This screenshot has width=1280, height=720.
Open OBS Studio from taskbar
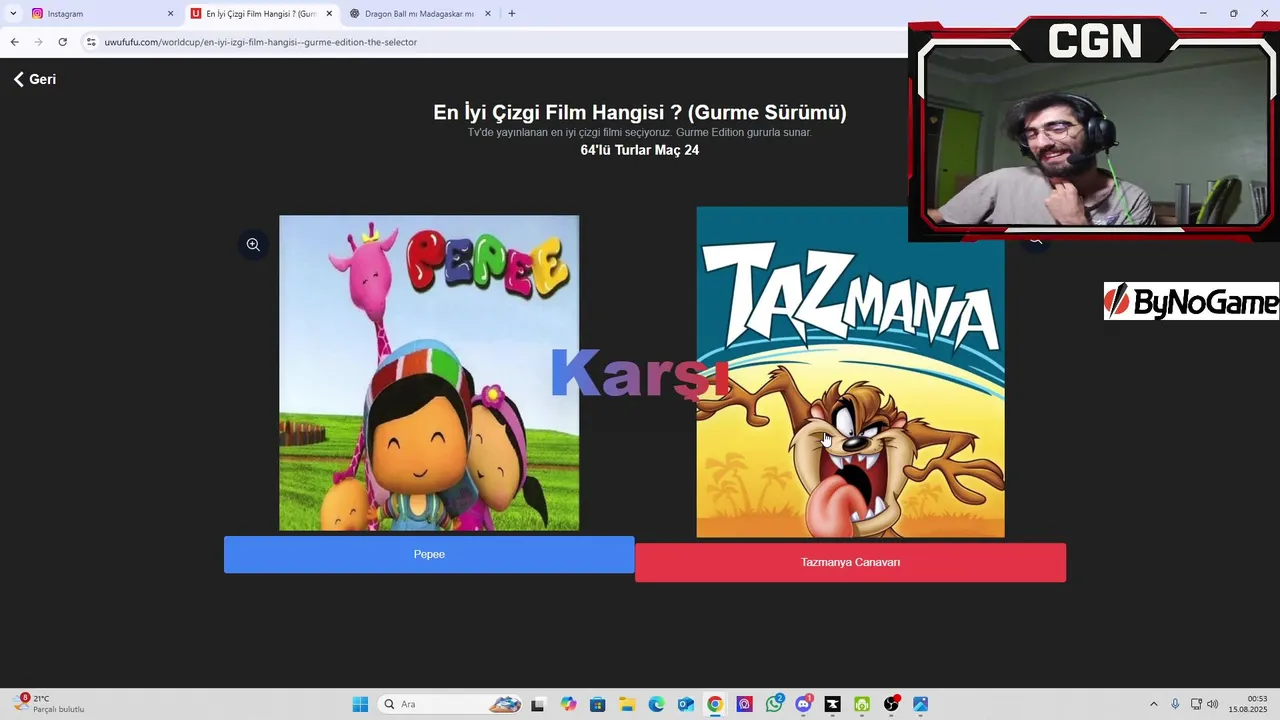click(x=891, y=704)
